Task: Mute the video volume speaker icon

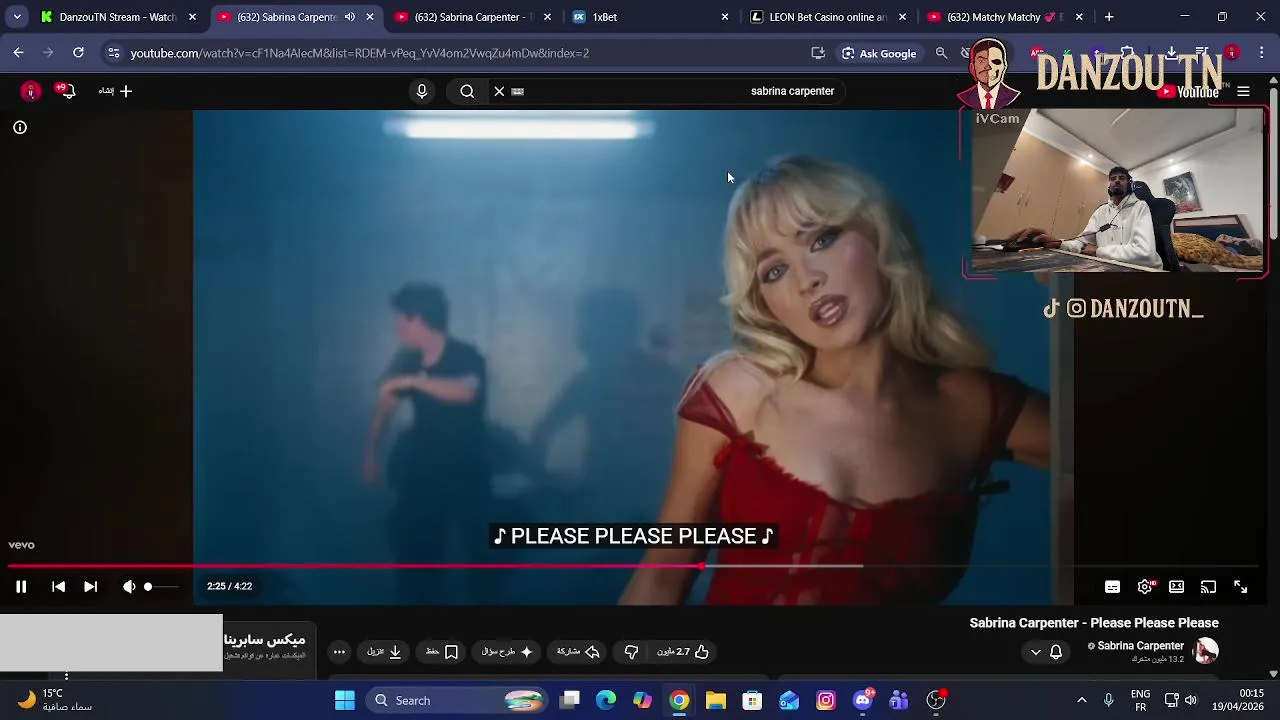Action: [x=129, y=587]
